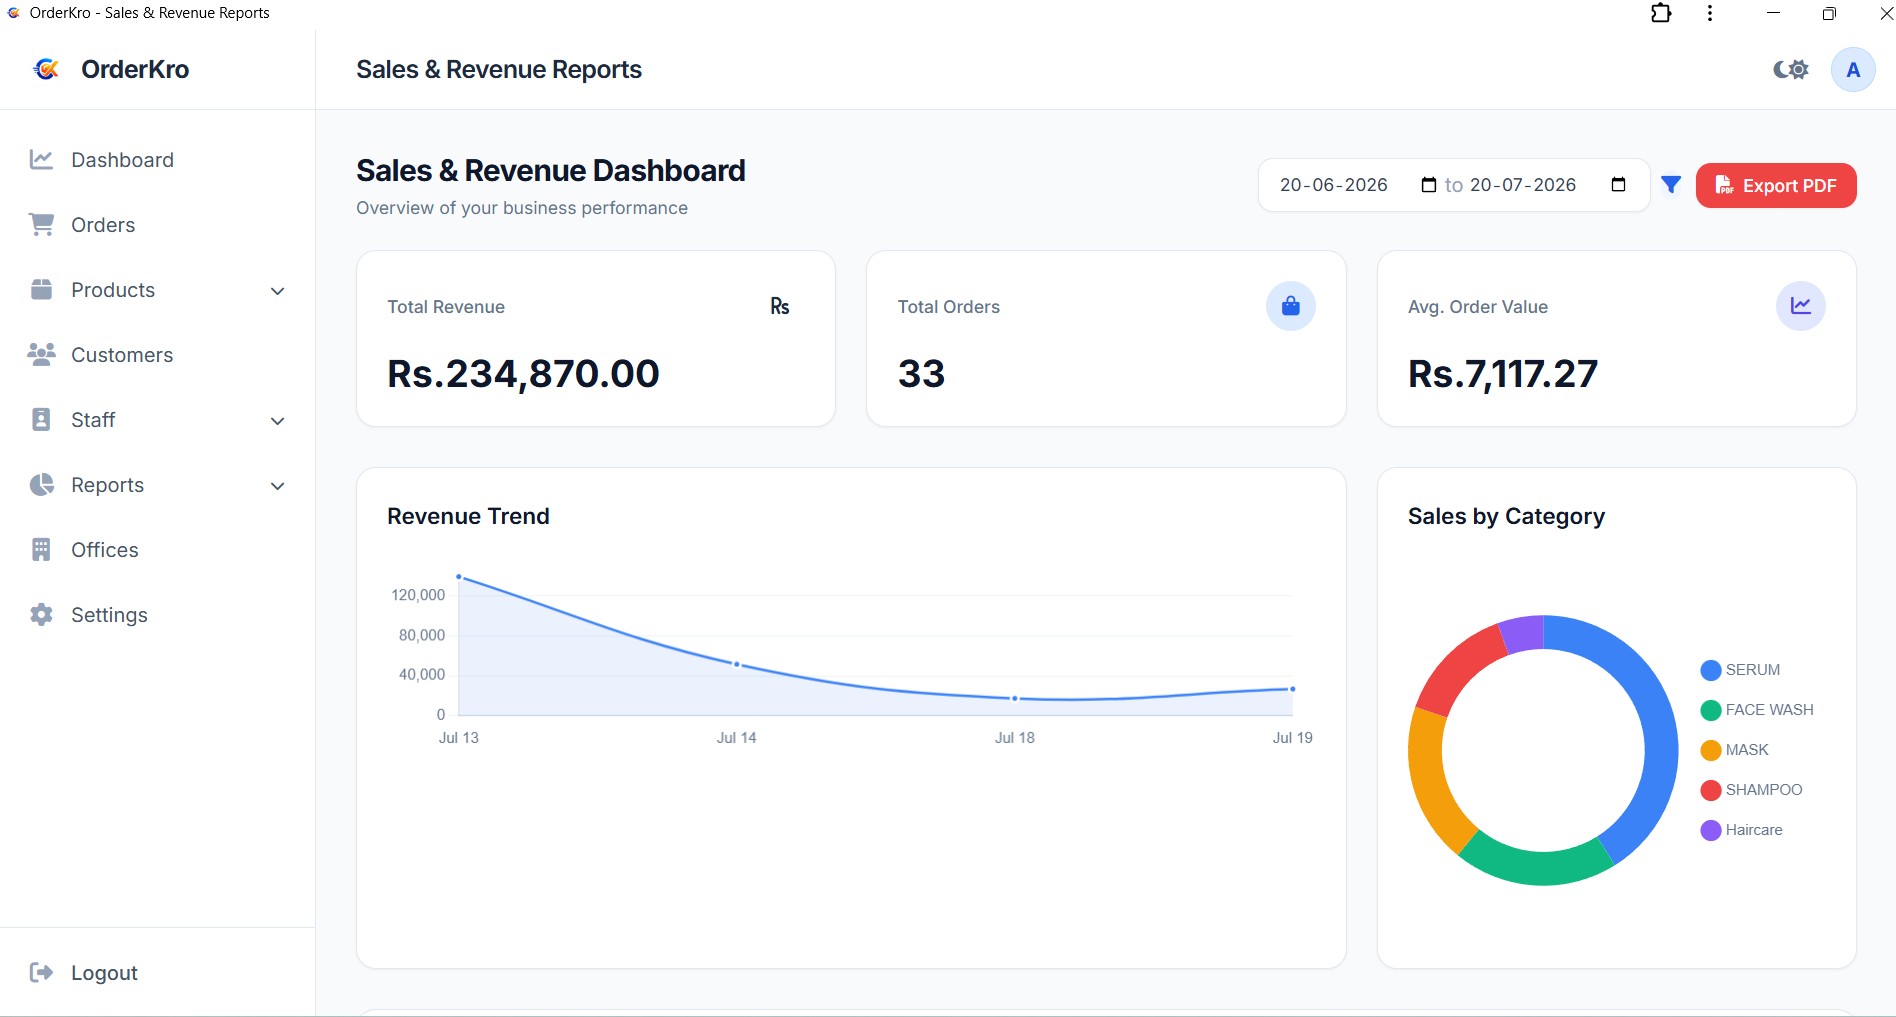This screenshot has height=1017, width=1896.
Task: Select the Staff menu label
Action: point(93,420)
